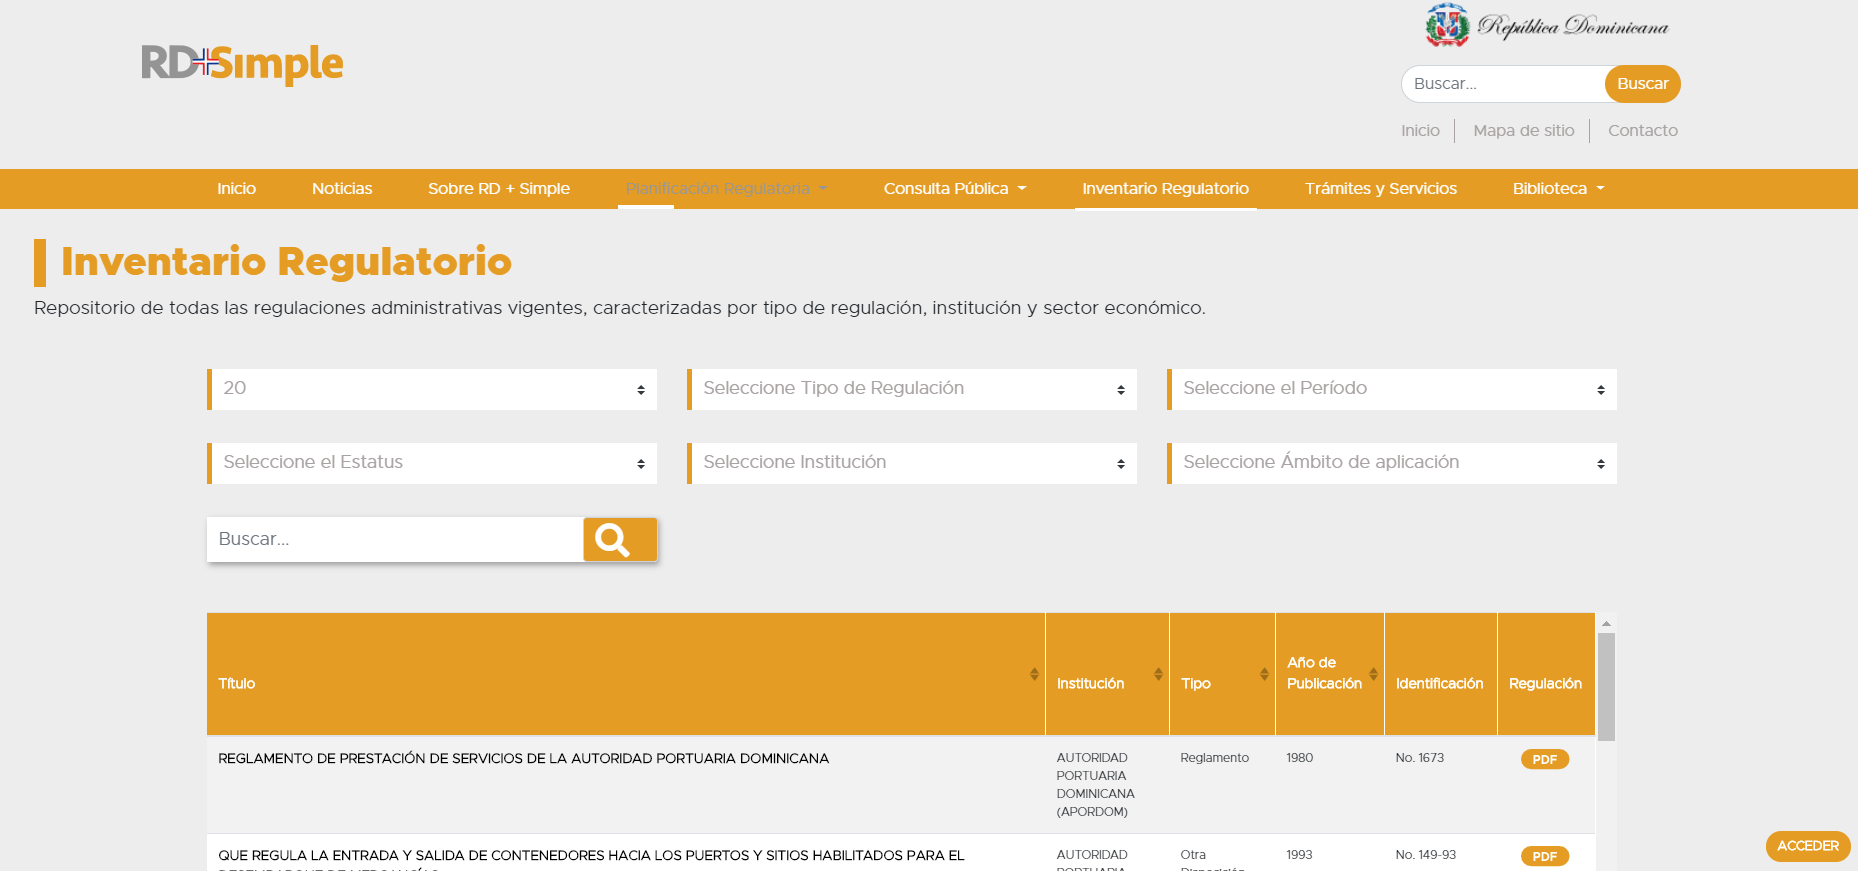Viewport: 1858px width, 871px height.
Task: Expand Seleccione Ámbito de aplicación dropdown
Action: pyautogui.click(x=1392, y=463)
